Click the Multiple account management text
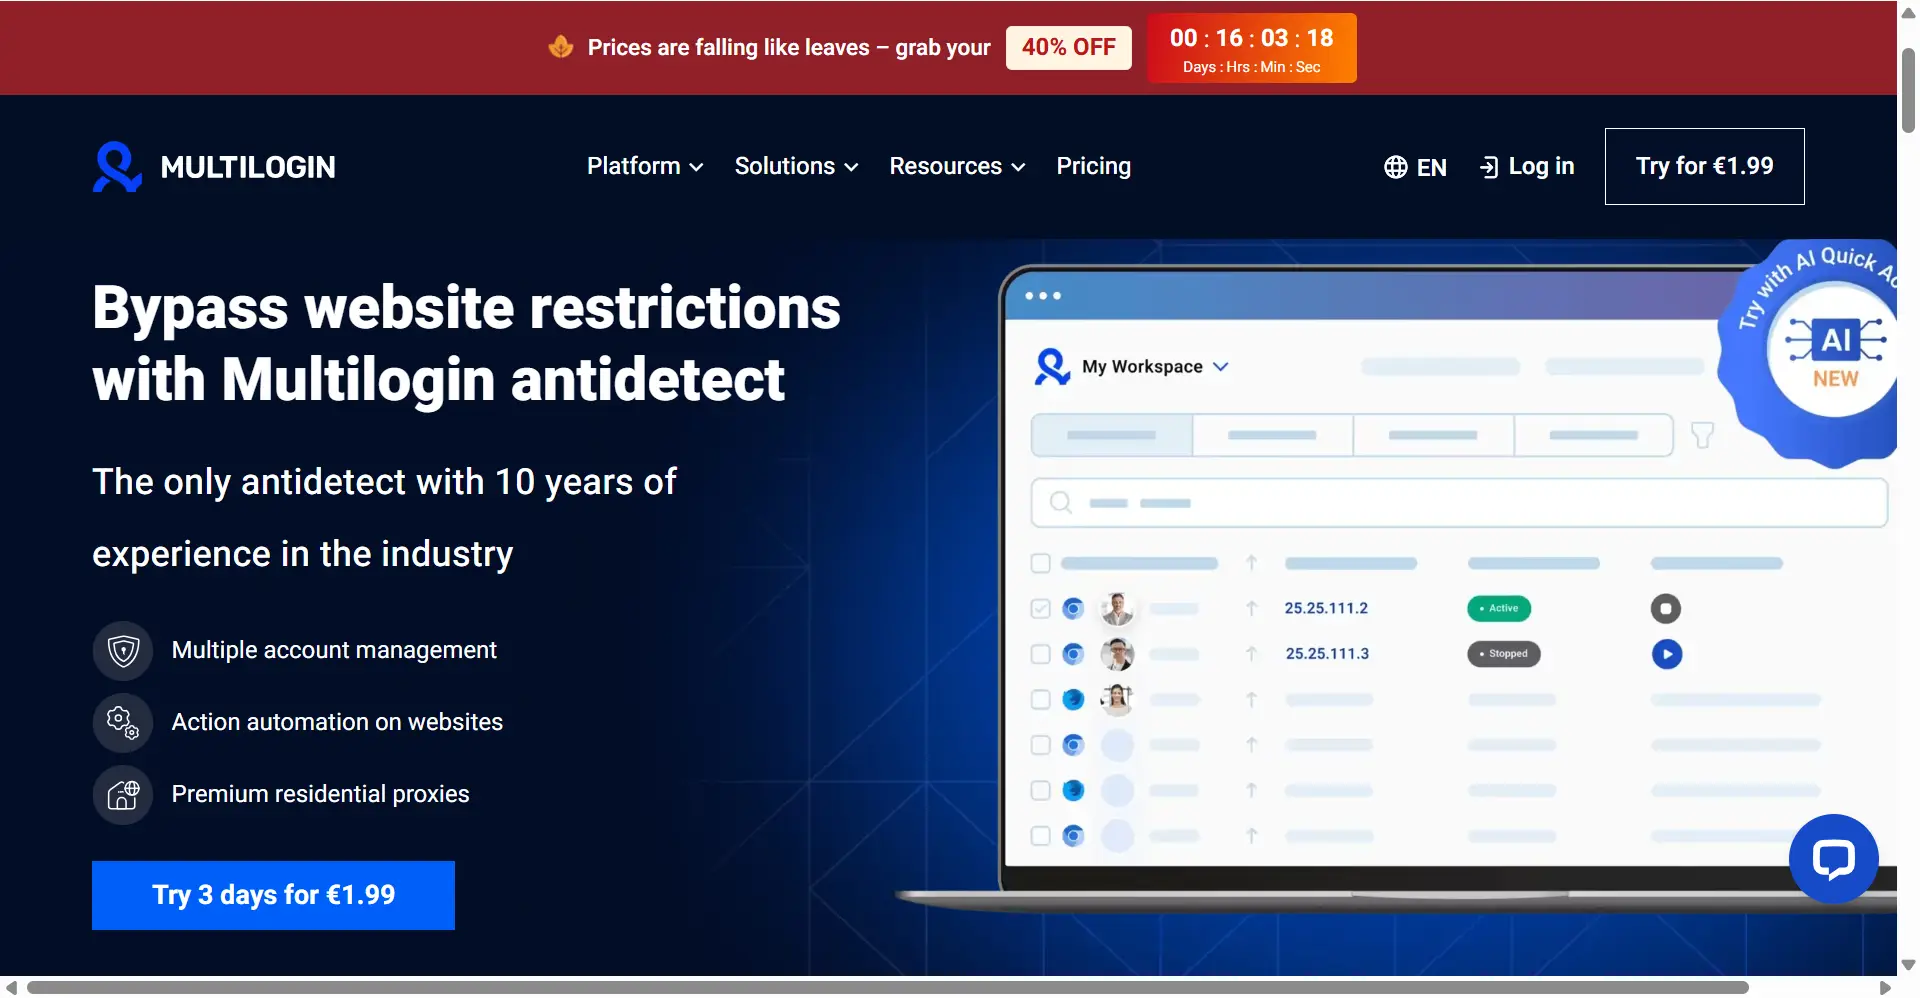This screenshot has width=1920, height=998. click(334, 650)
